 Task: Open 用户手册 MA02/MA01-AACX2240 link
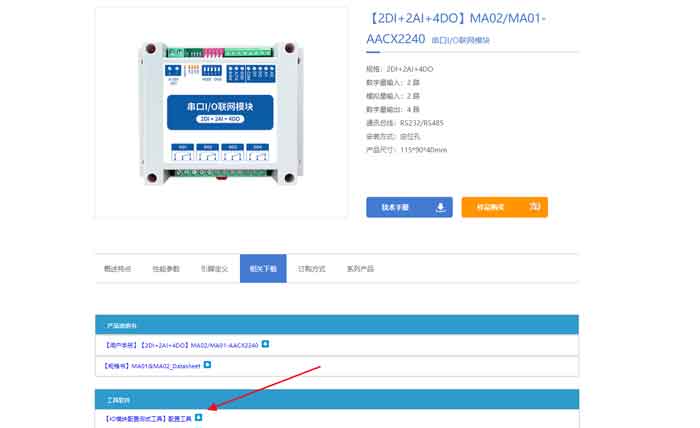[181, 345]
